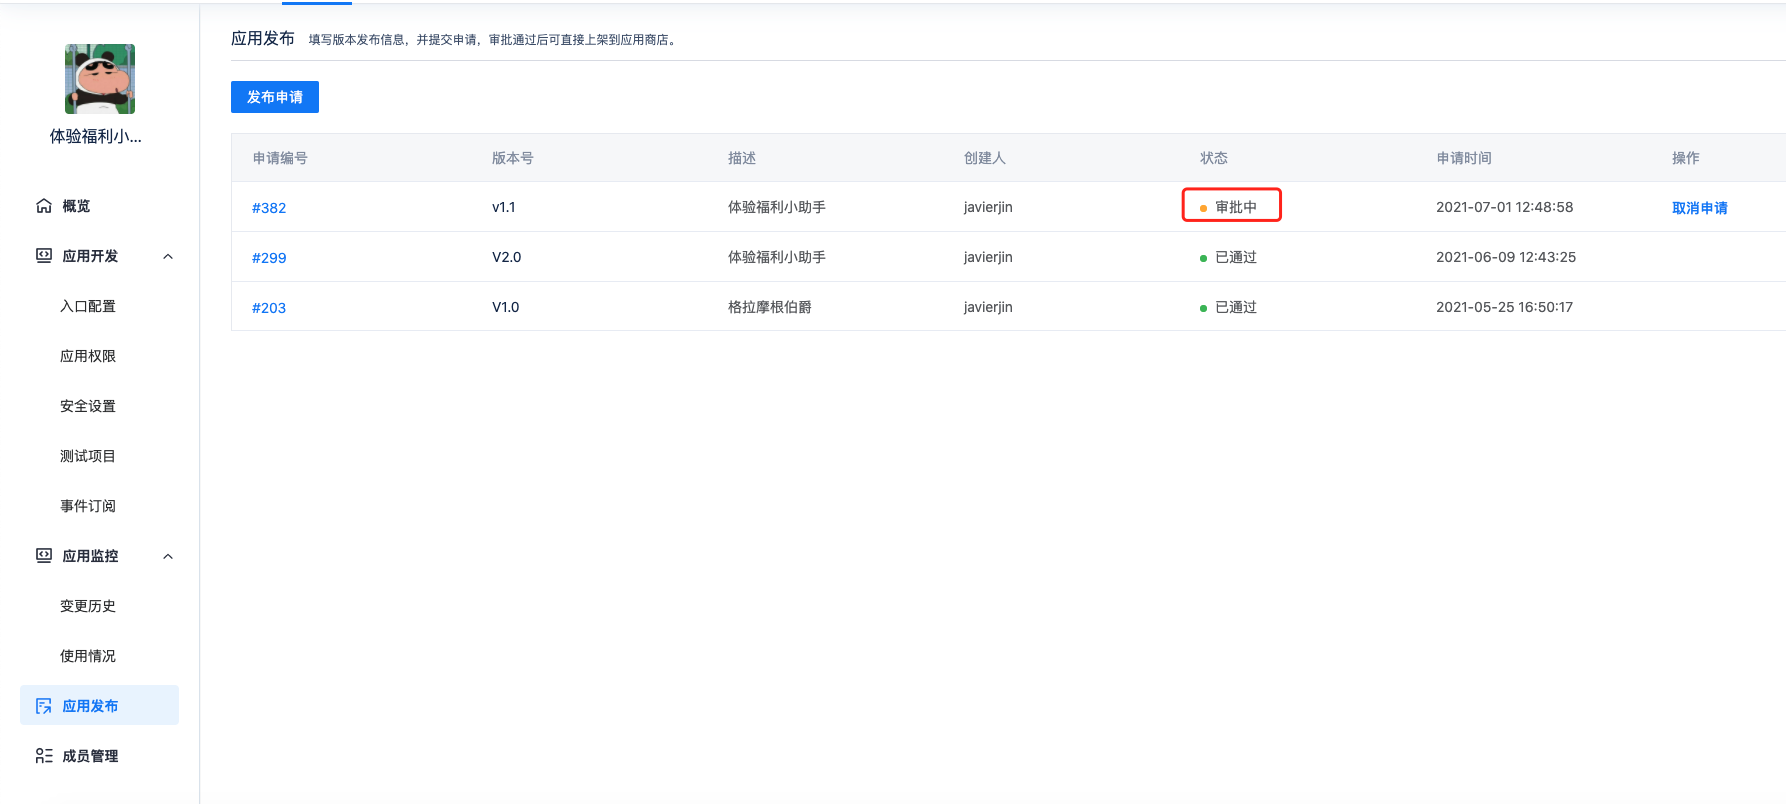Screen dimensions: 1786x804
Task: Click the 格拉摩根伯爵 description cell
Action: tap(770, 307)
